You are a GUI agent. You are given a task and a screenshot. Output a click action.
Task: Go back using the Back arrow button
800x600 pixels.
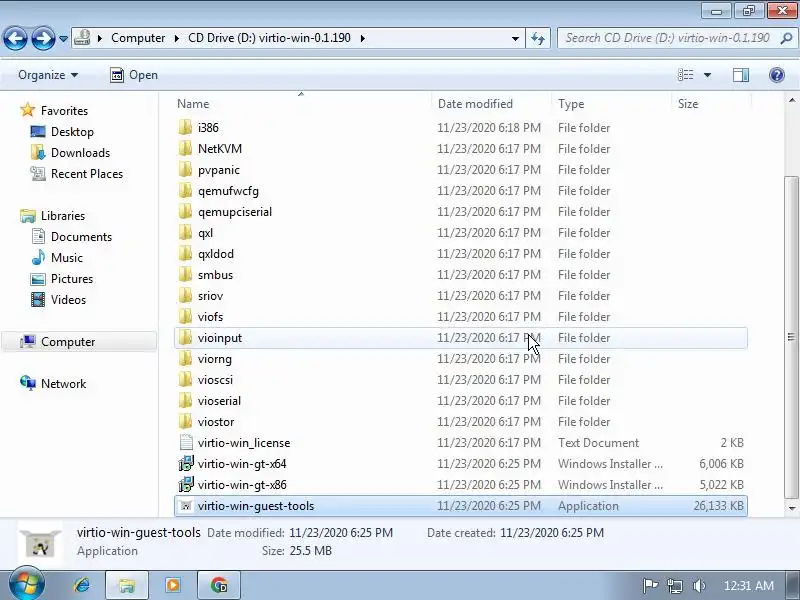[15, 38]
